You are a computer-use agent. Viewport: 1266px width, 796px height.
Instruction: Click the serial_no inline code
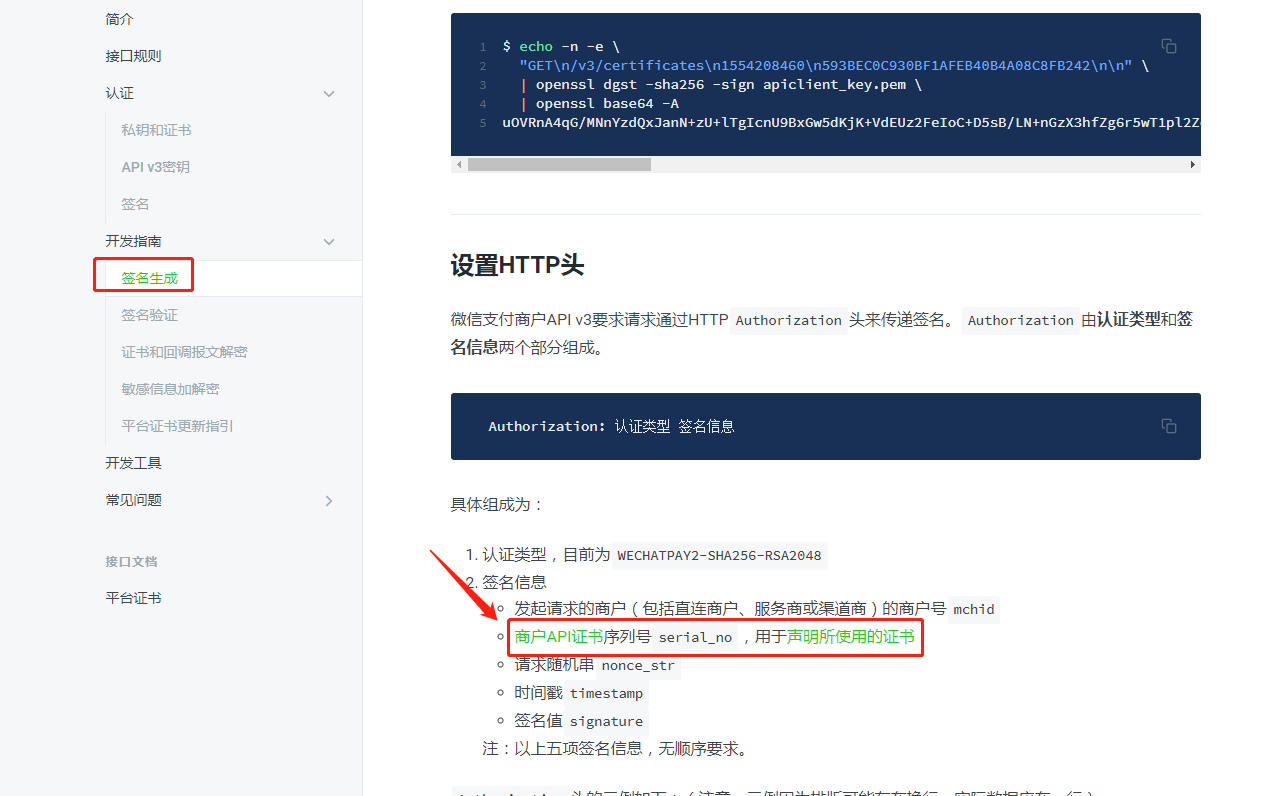695,637
